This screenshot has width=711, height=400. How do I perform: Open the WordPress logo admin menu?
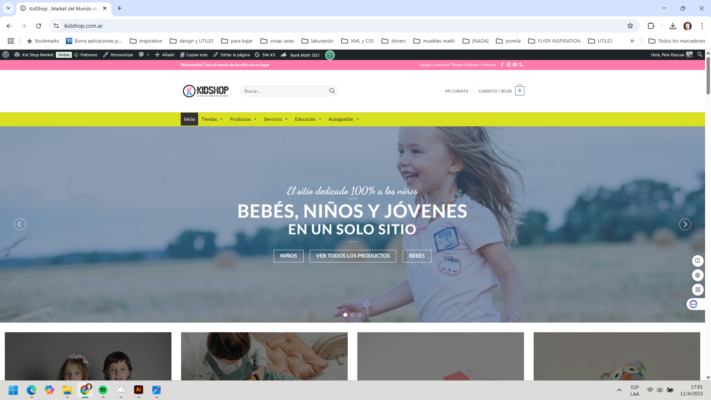[6, 55]
